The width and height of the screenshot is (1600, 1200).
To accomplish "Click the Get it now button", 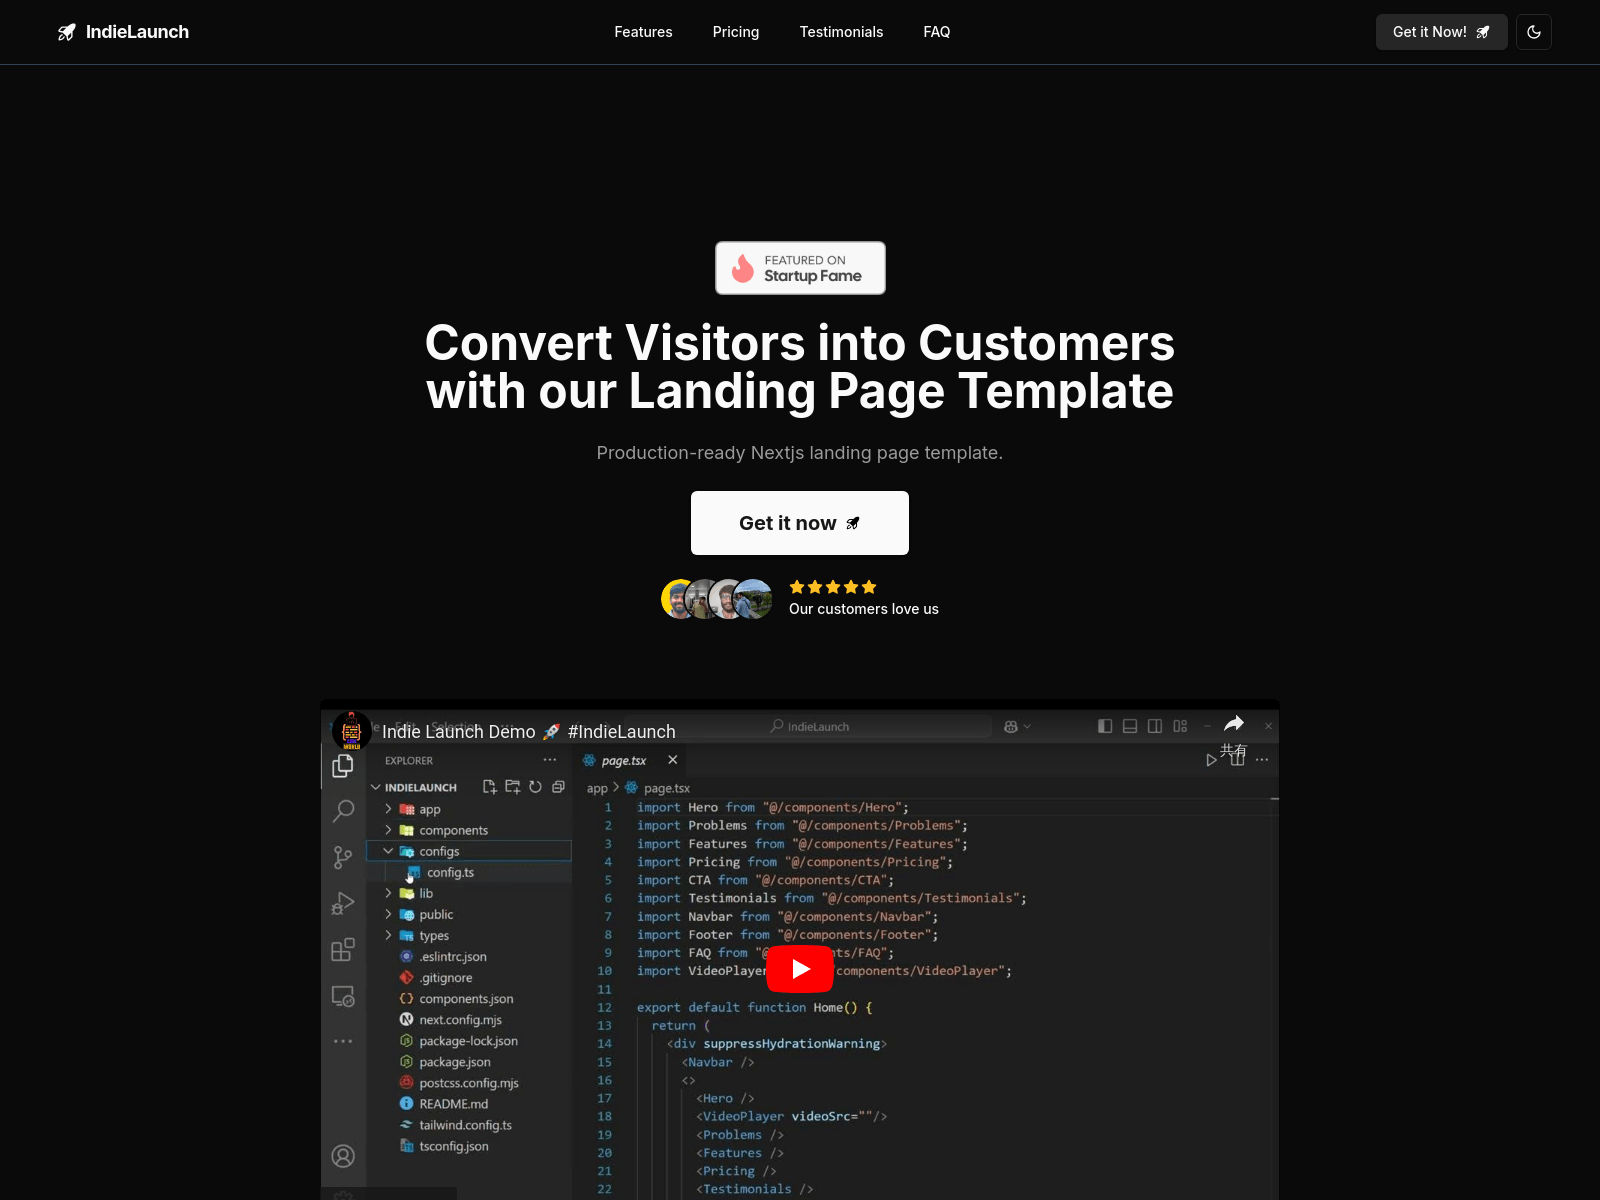I will (x=799, y=522).
